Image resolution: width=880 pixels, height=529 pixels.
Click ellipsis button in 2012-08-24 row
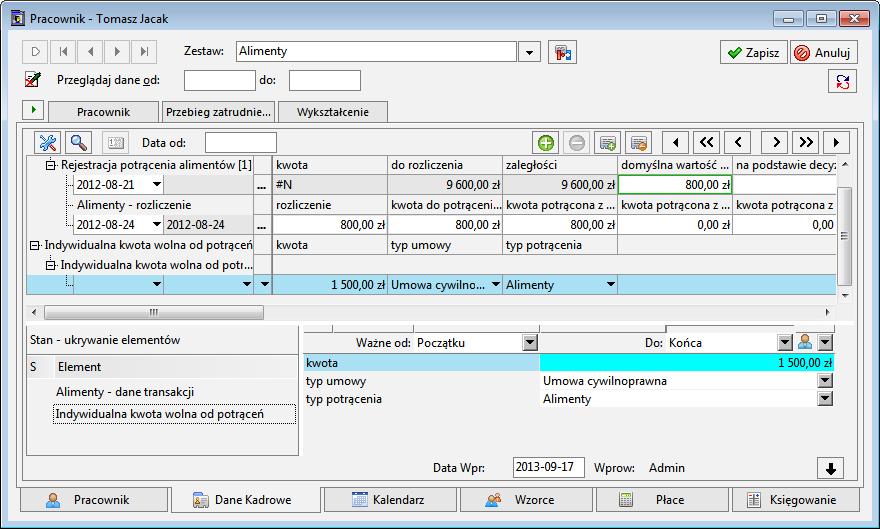pos(262,225)
